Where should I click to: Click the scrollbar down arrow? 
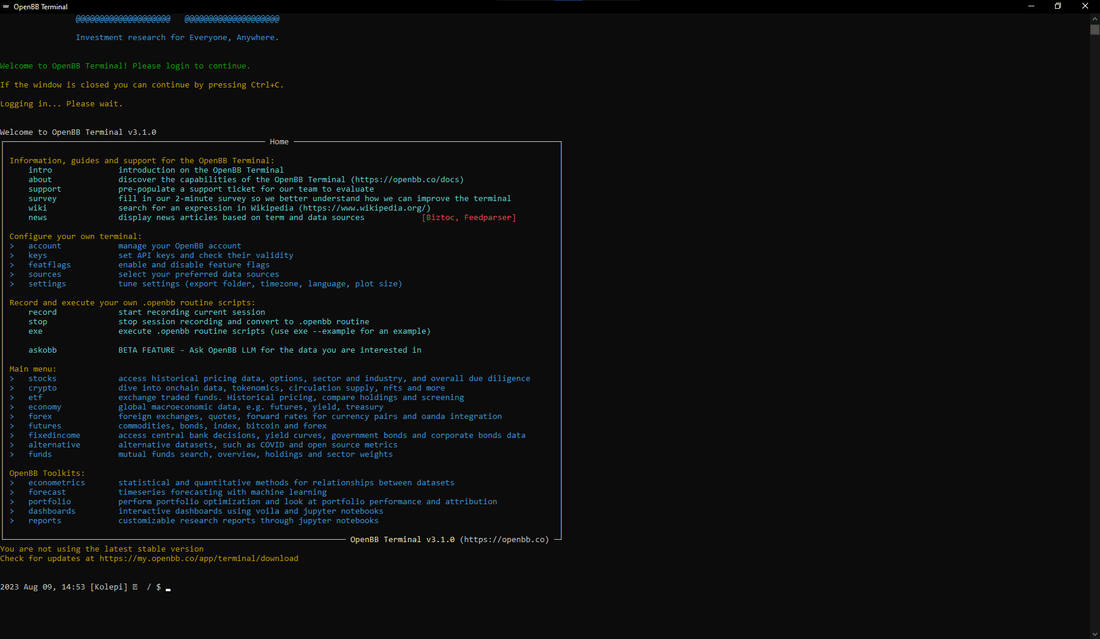(x=1094, y=633)
